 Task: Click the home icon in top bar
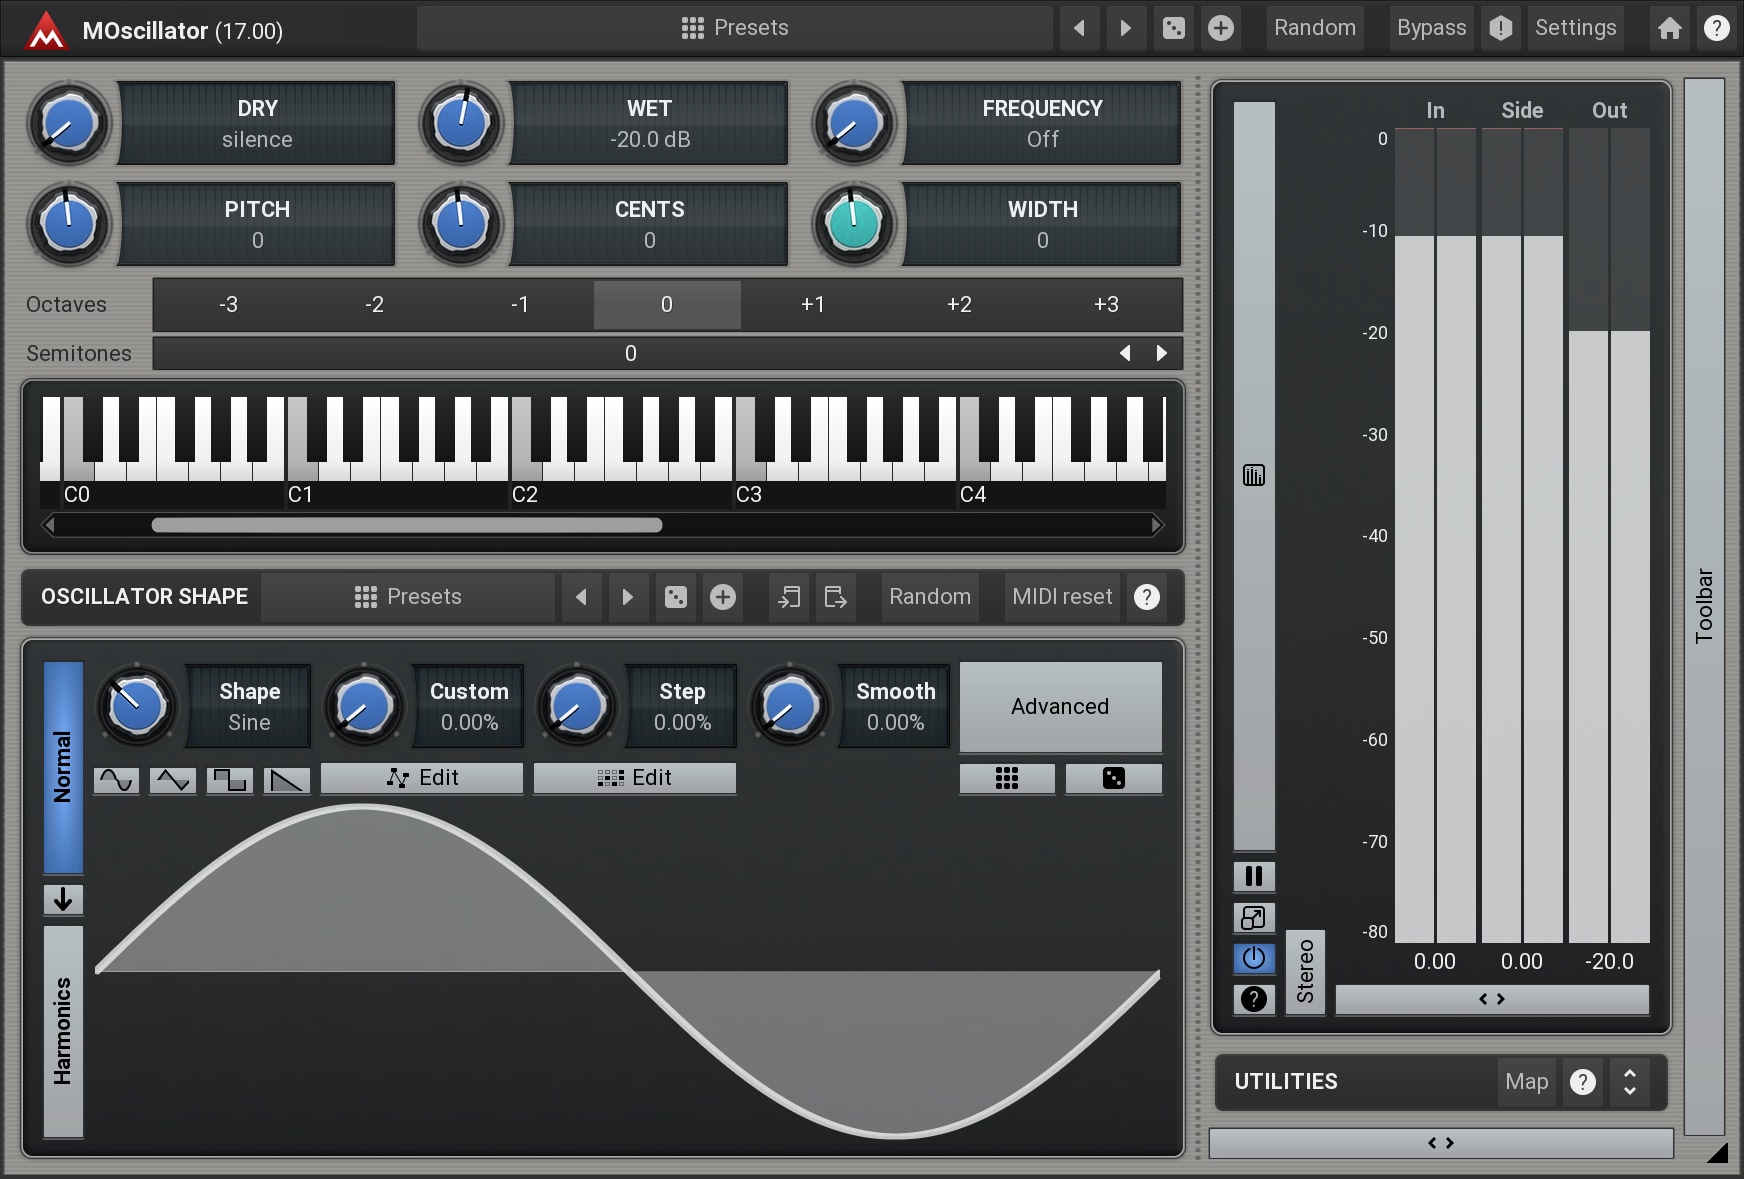(1669, 28)
